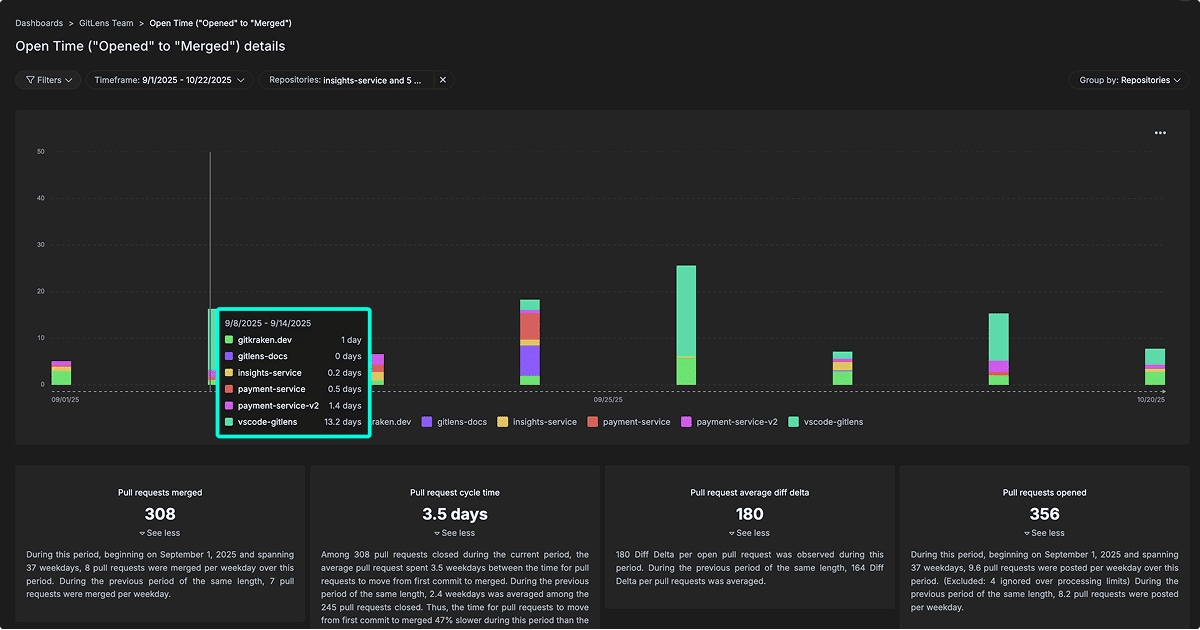This screenshot has height=630, width=1200.
Task: Click the vscode-gitlens legend color square
Action: point(791,421)
